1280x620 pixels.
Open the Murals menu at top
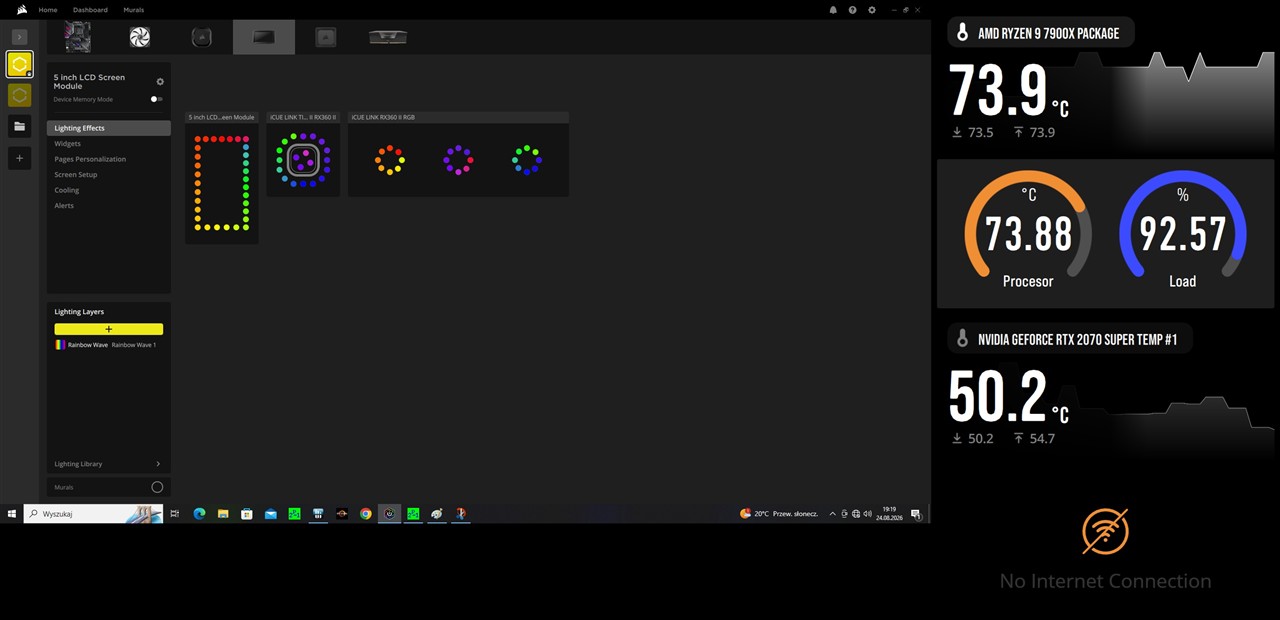click(x=134, y=10)
